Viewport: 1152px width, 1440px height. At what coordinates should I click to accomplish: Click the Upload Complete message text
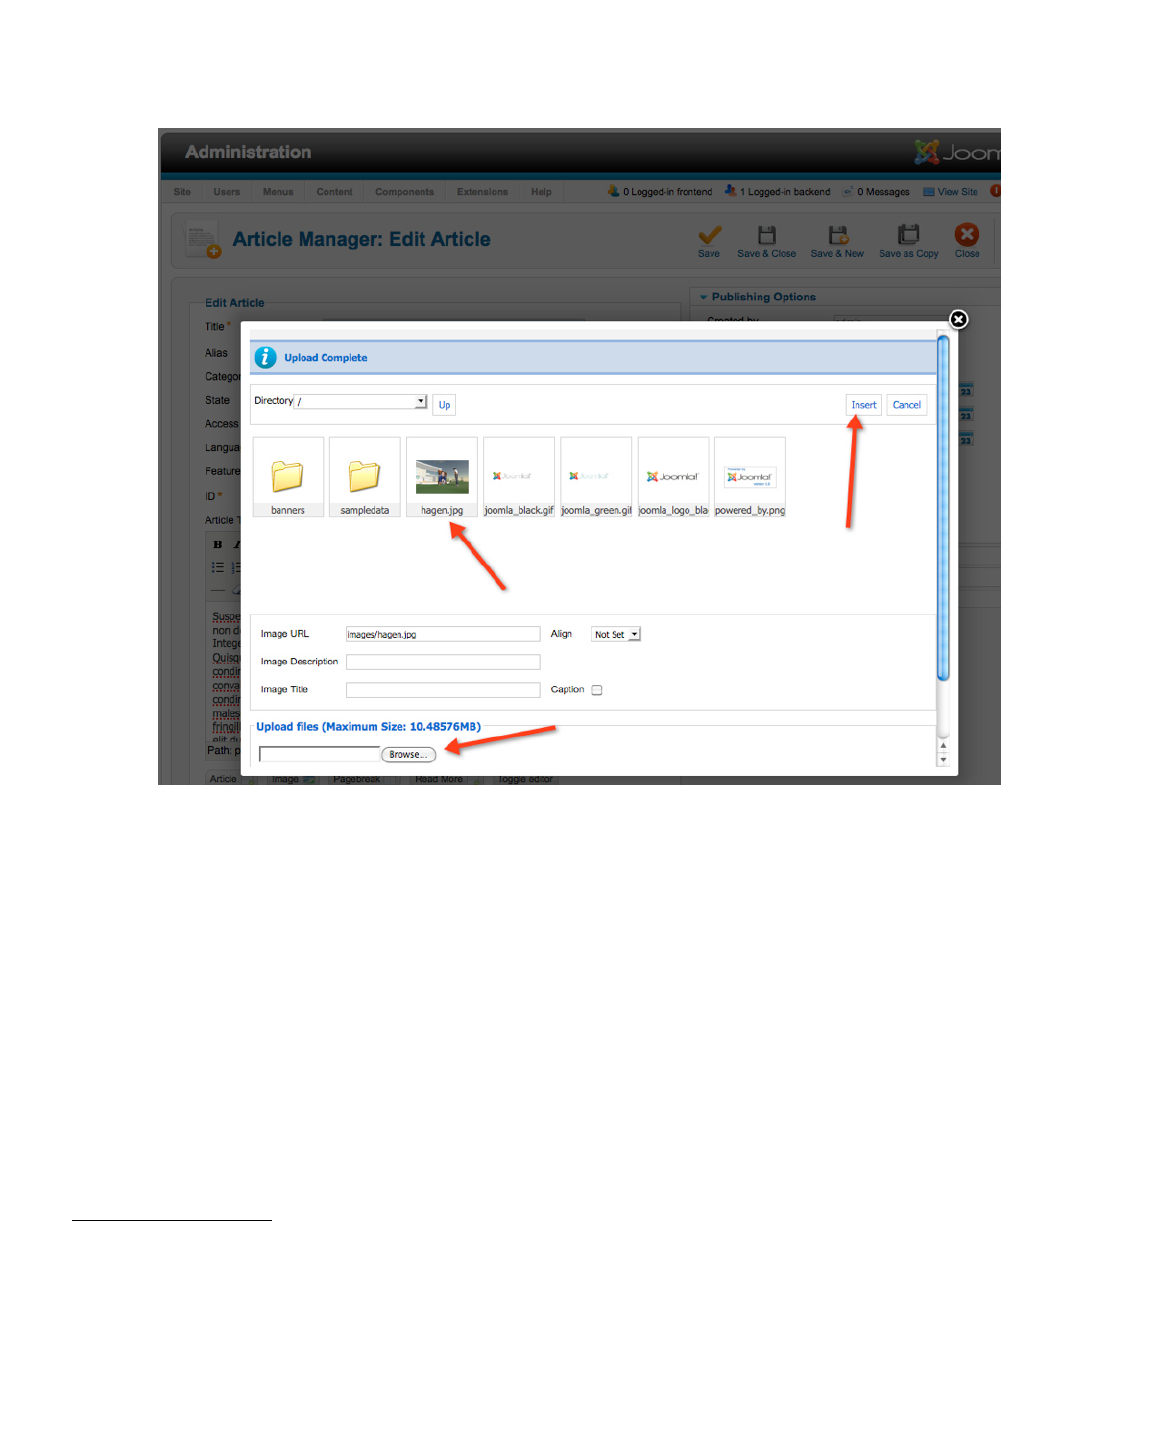tap(326, 358)
